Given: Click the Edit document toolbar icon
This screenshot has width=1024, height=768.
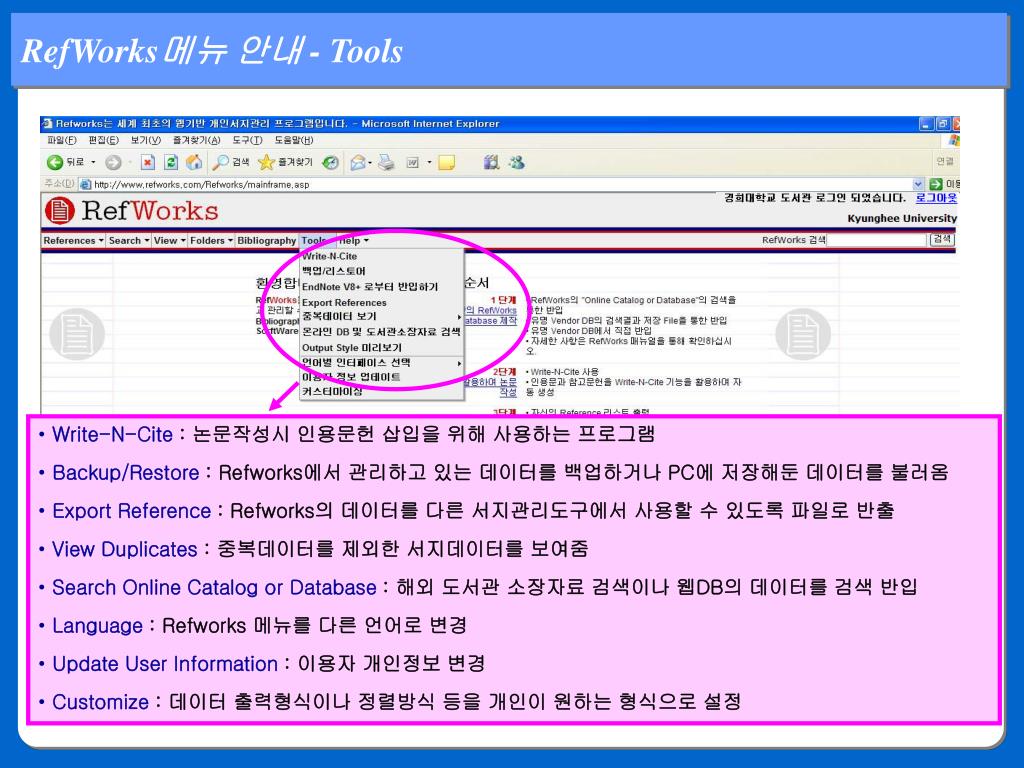Looking at the screenshot, I should tap(413, 163).
